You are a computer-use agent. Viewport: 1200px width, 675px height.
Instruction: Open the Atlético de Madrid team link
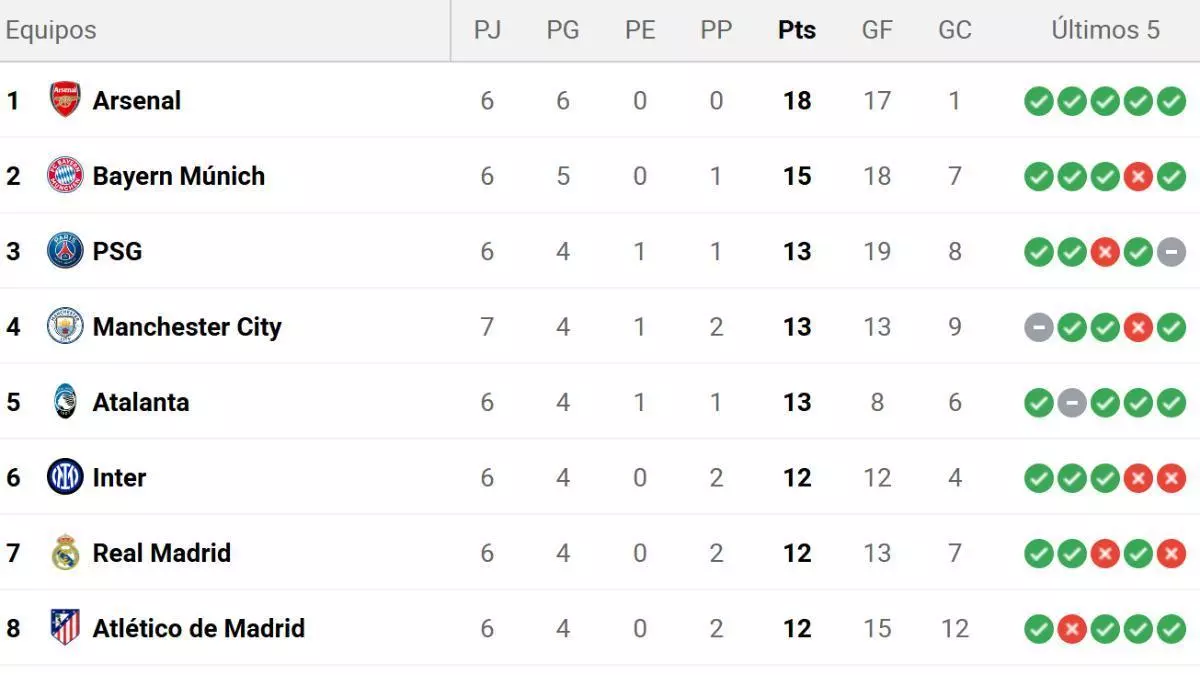(198, 628)
